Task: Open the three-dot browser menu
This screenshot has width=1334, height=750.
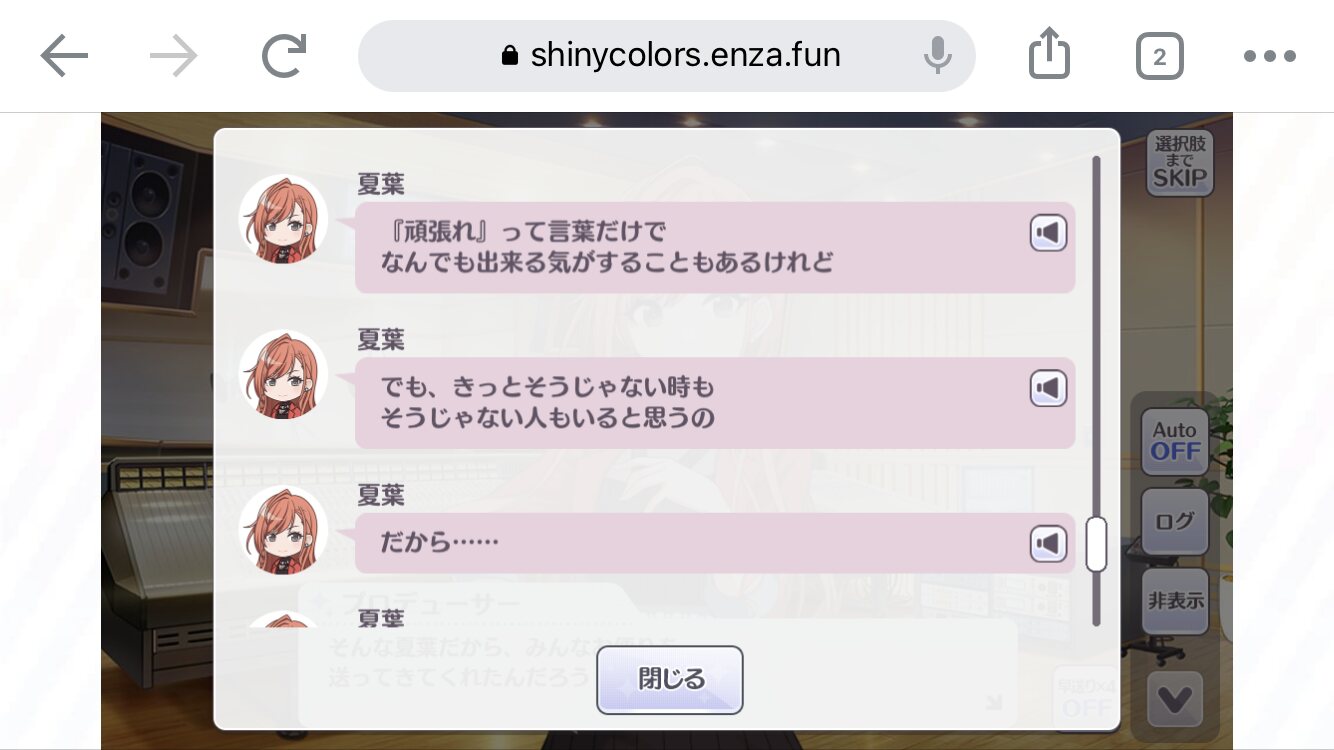Action: (1270, 56)
